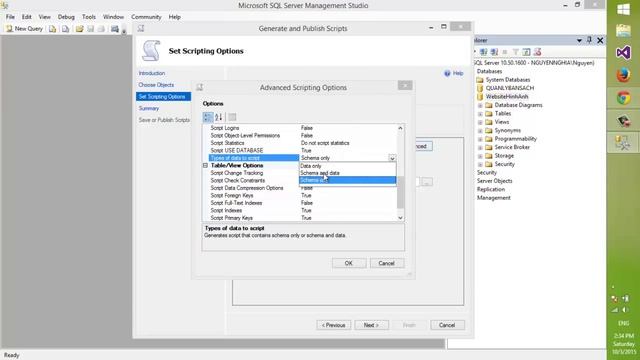Click the Alphabetical sort icon in Options
This screenshot has height=360, width=640.
point(219,117)
